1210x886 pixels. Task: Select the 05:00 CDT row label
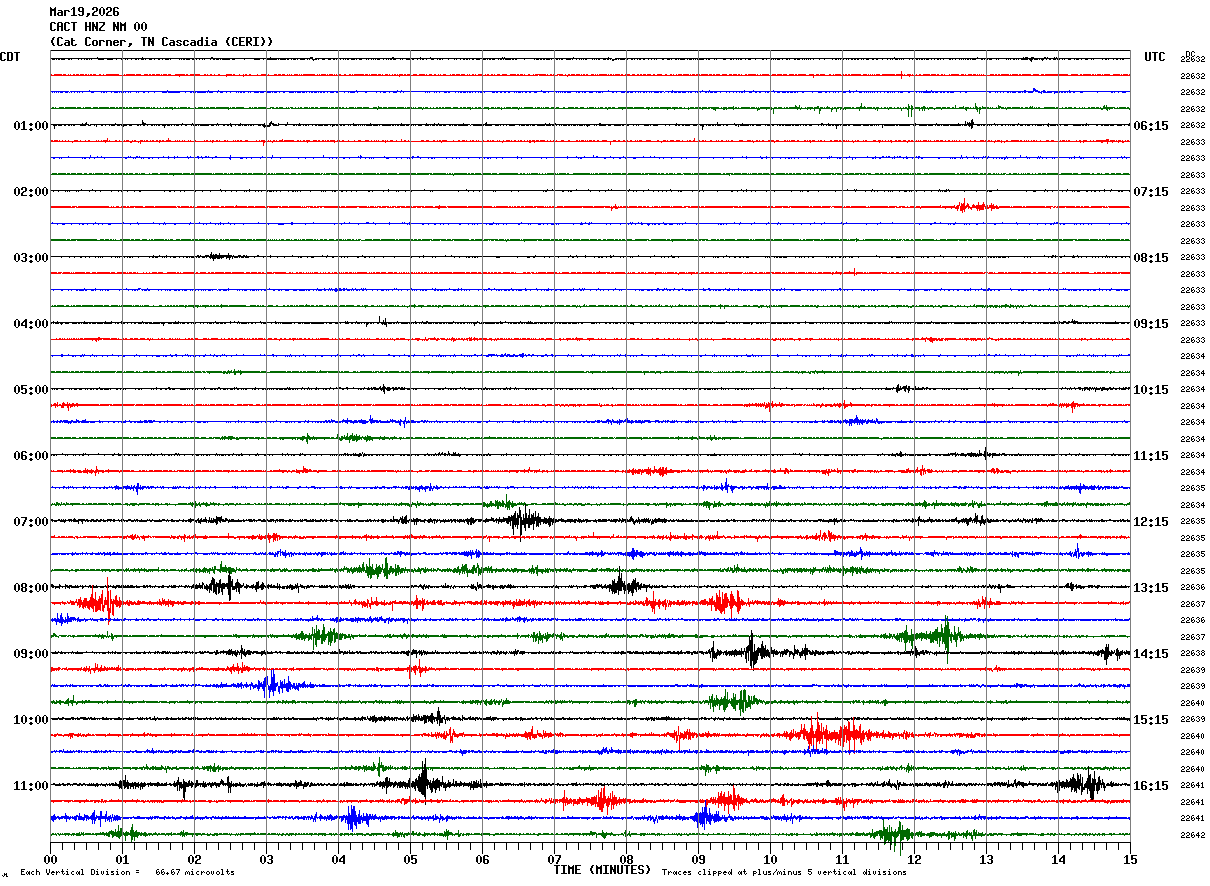coord(31,390)
